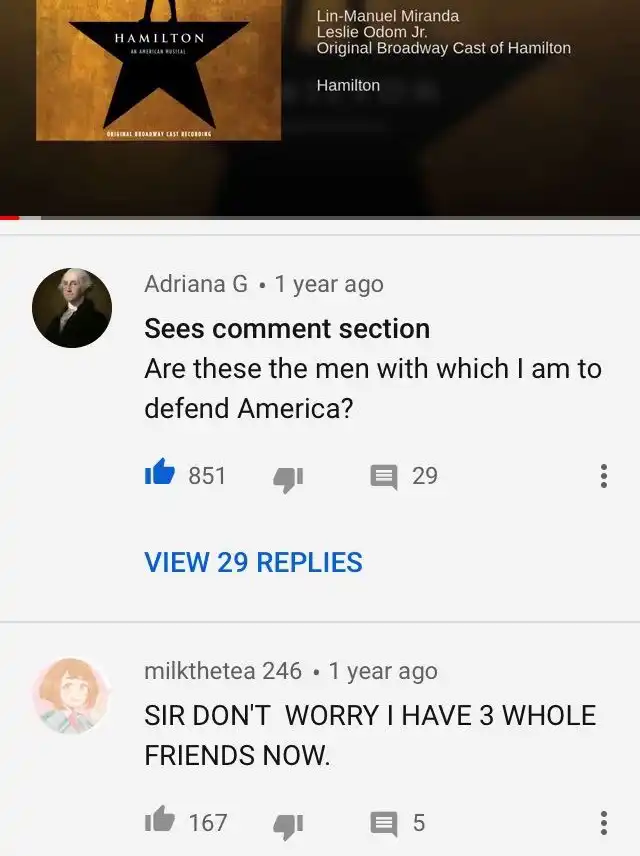Tap the Hamilton album cover artwork
Viewport: 640px width, 856px height.
point(158,70)
